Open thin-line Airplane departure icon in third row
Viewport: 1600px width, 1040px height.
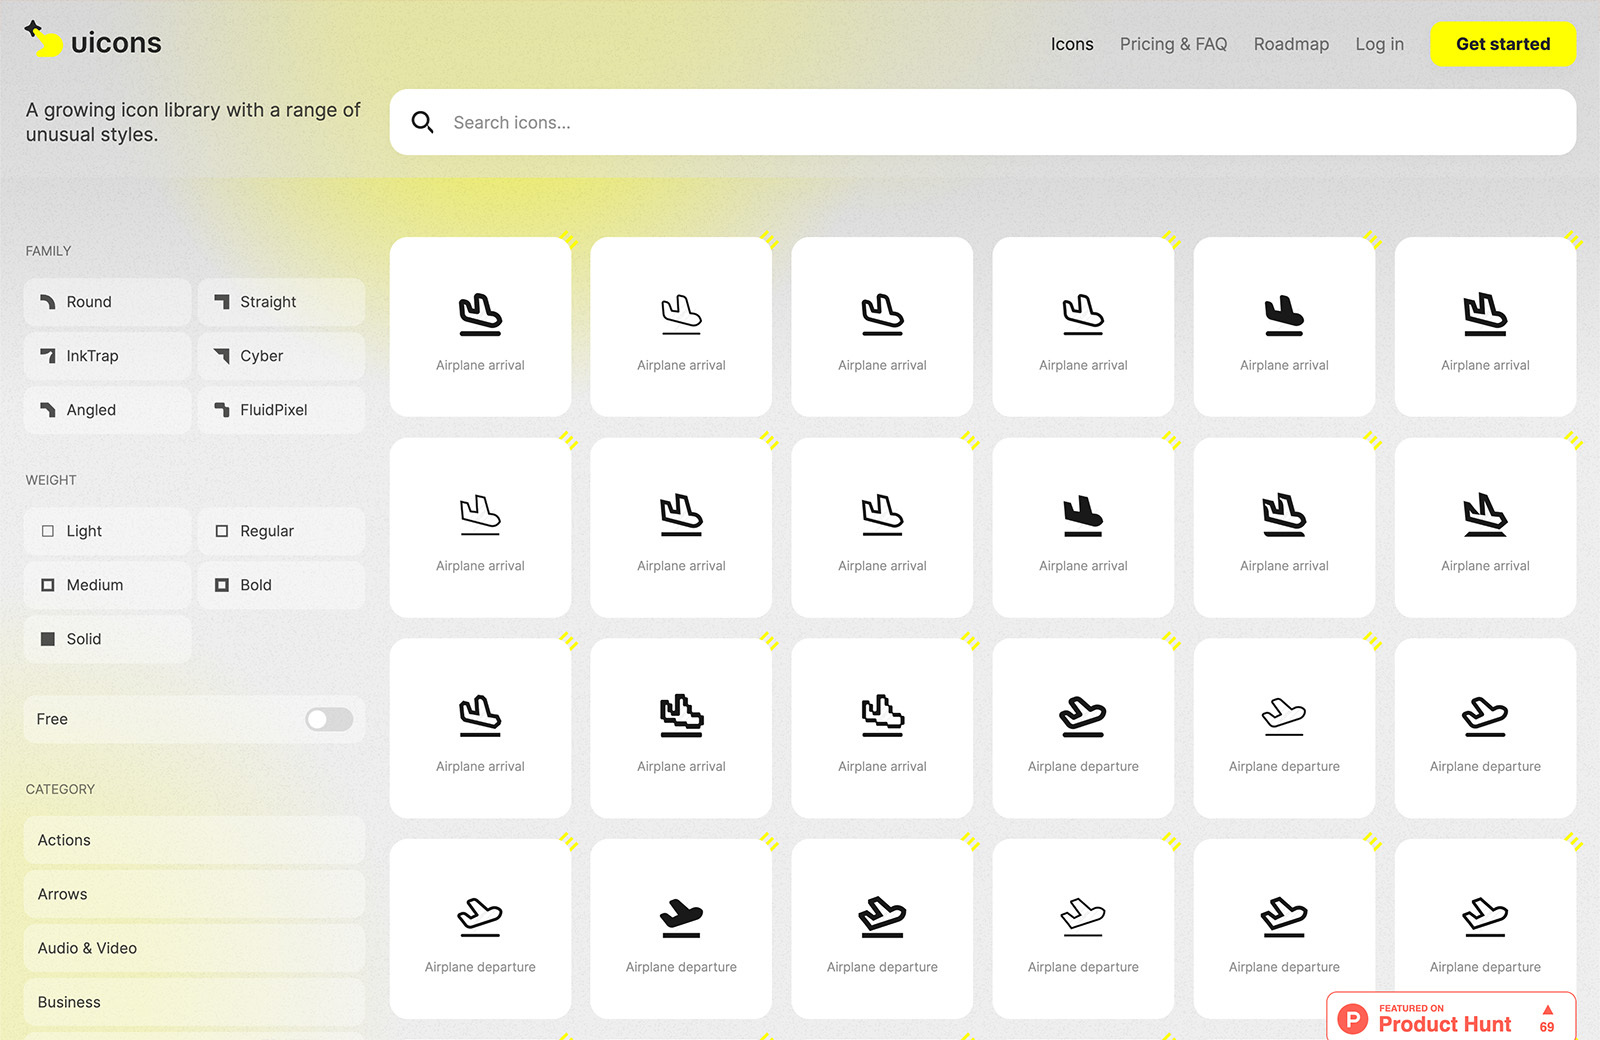1284,728
